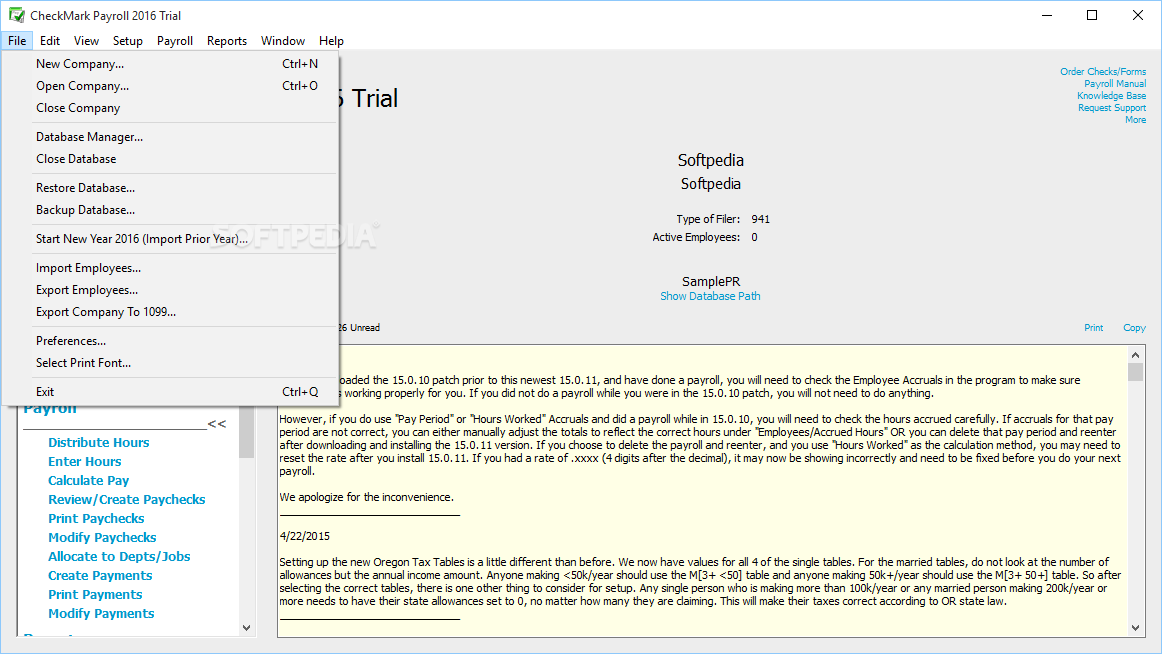Open Review/Create Paychecks in sidebar
This screenshot has width=1162, height=654.
point(127,499)
